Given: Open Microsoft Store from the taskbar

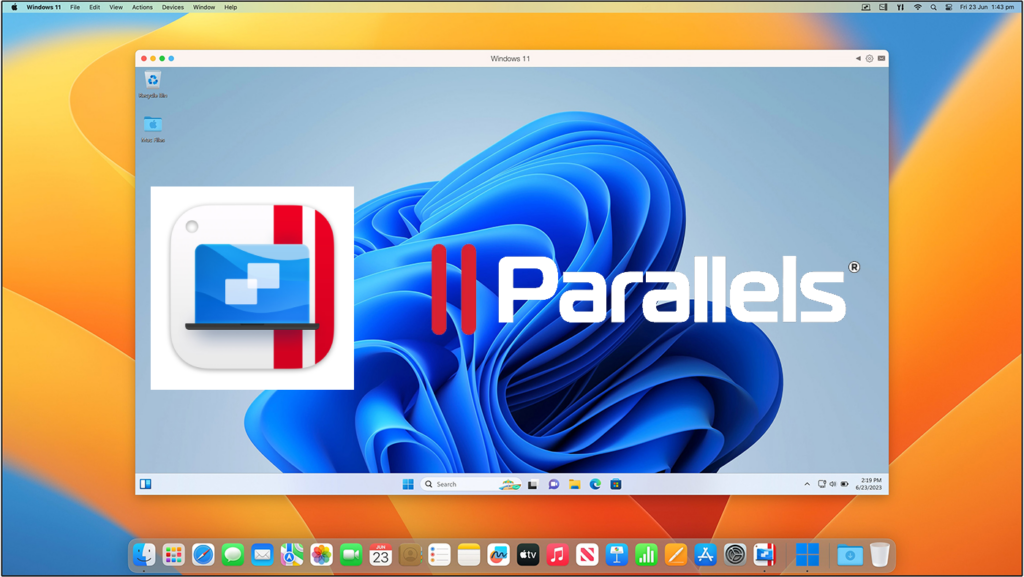Looking at the screenshot, I should tap(616, 484).
